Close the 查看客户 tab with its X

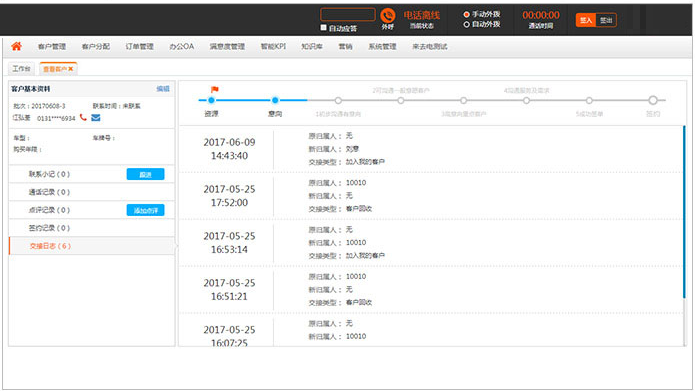[x=71, y=69]
